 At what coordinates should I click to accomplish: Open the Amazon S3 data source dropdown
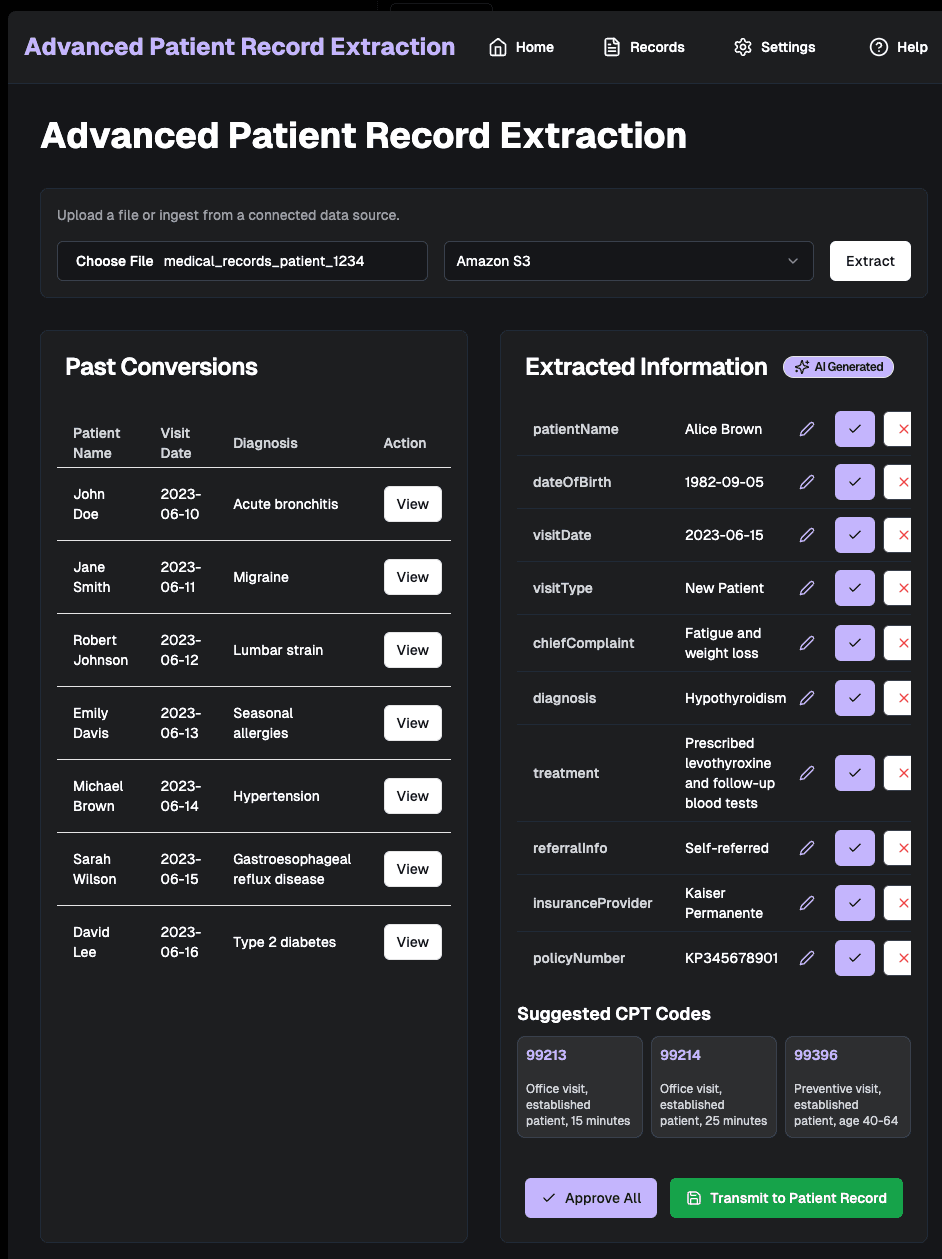coord(628,261)
